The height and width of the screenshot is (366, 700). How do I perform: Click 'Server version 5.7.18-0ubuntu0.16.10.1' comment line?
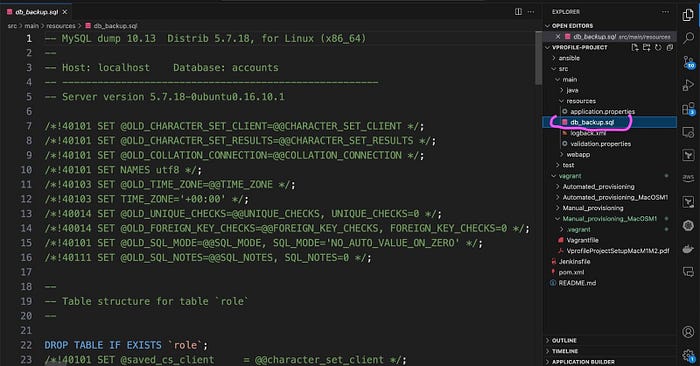click(164, 97)
